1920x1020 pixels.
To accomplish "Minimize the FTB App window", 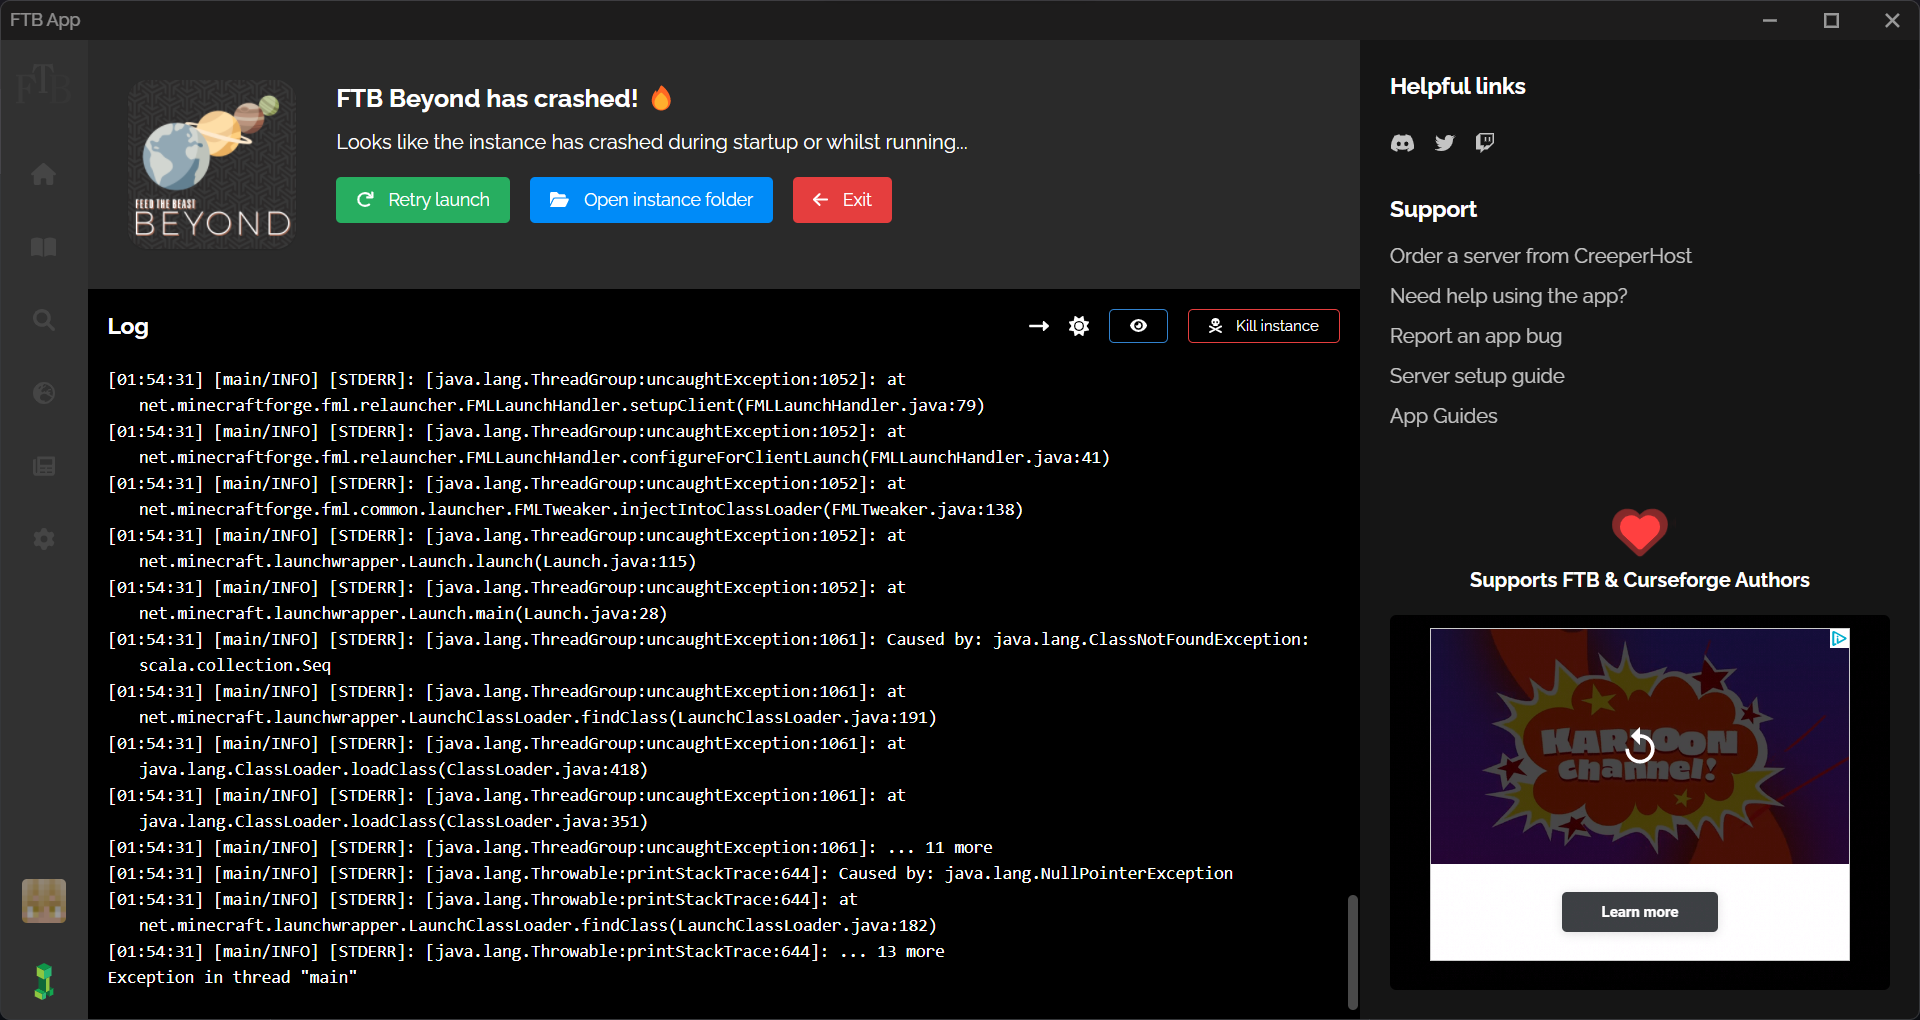I will [1770, 20].
